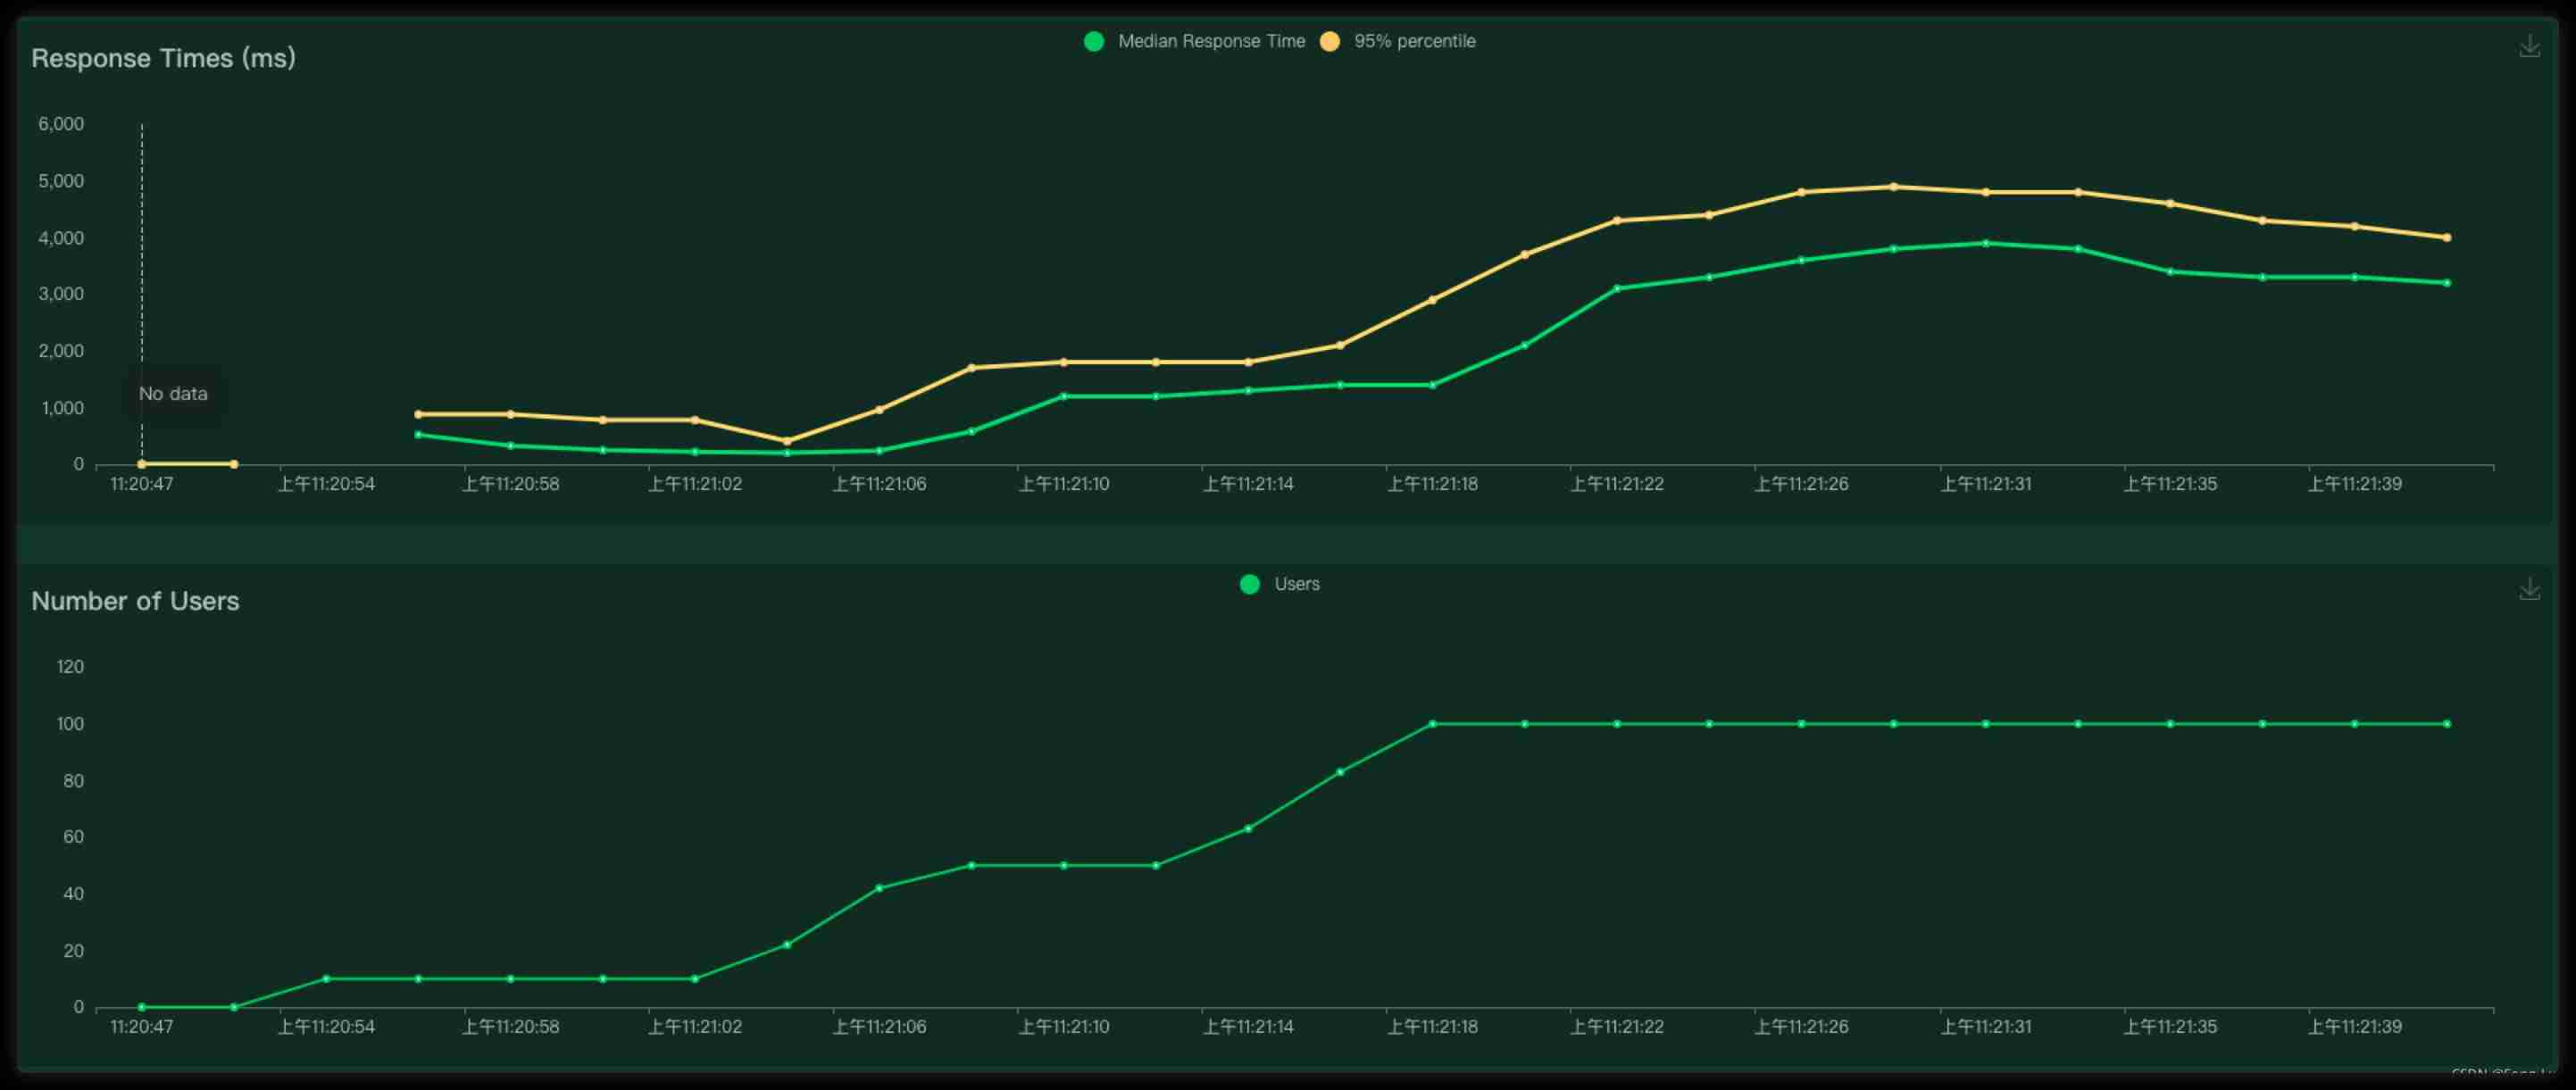Click 上午11:20:58 label on Users chart axis
Viewport: 2576px width, 1090px height.
click(510, 1027)
